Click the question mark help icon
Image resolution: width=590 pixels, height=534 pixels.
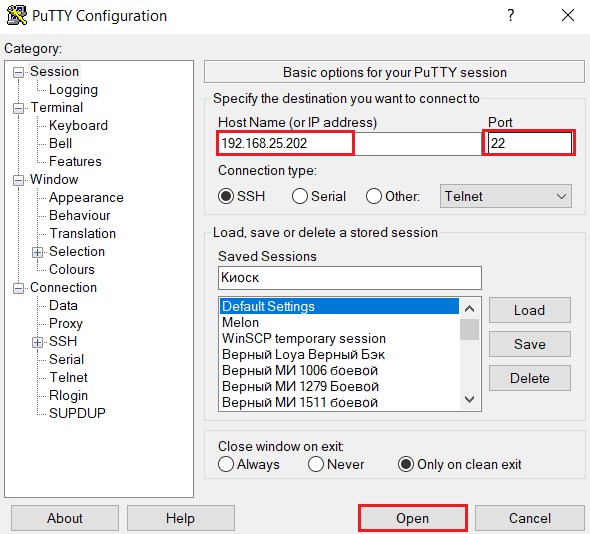click(510, 15)
